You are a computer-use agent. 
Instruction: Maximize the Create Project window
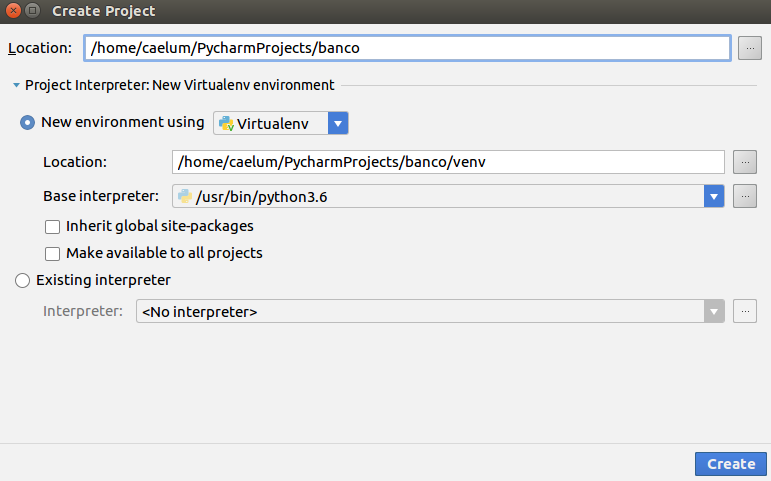(x=32, y=10)
